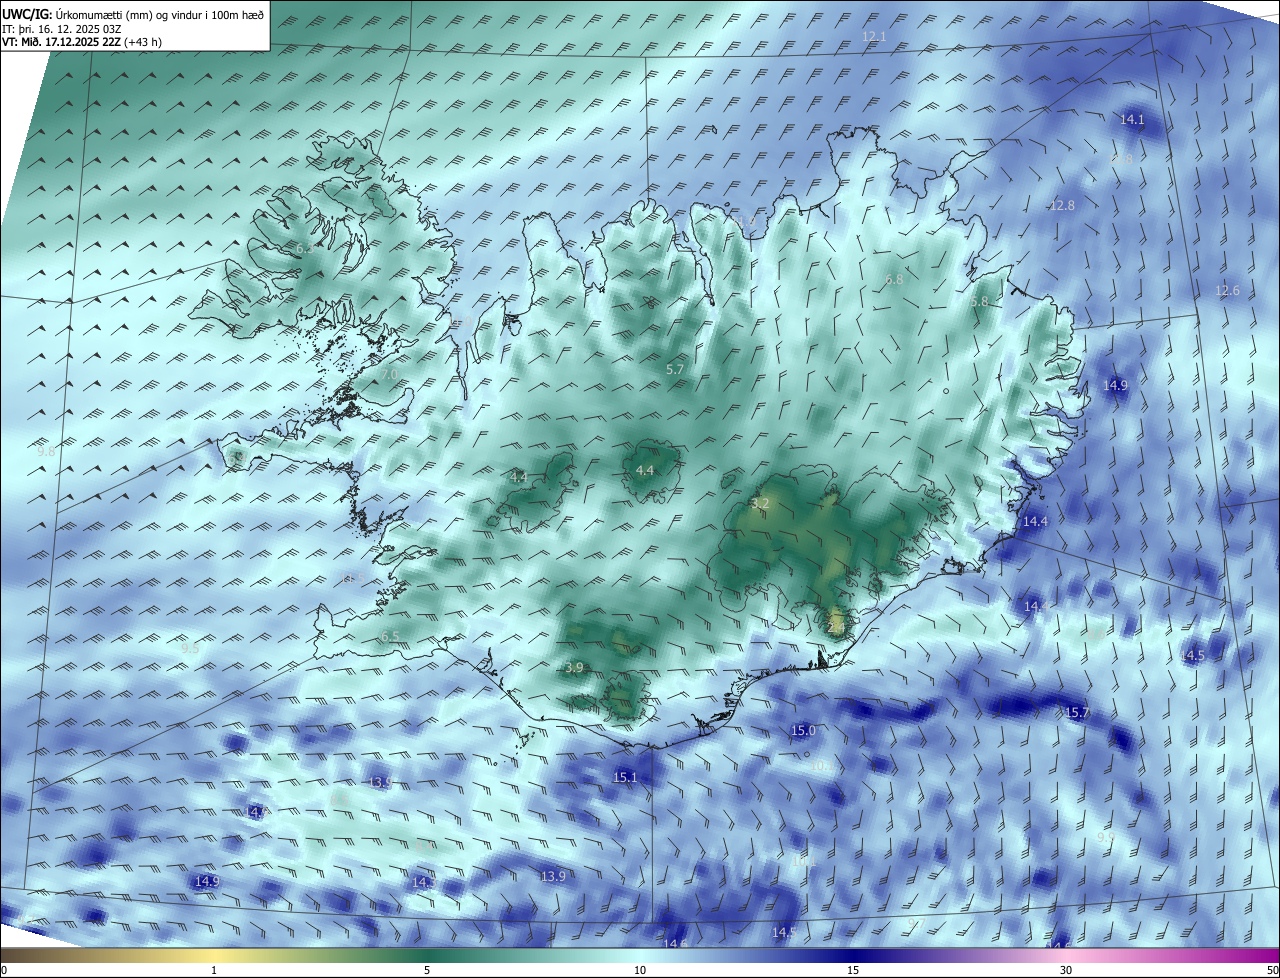This screenshot has height=978, width=1280.
Task: Click the 7.0 value in west Iceland
Action: point(389,374)
